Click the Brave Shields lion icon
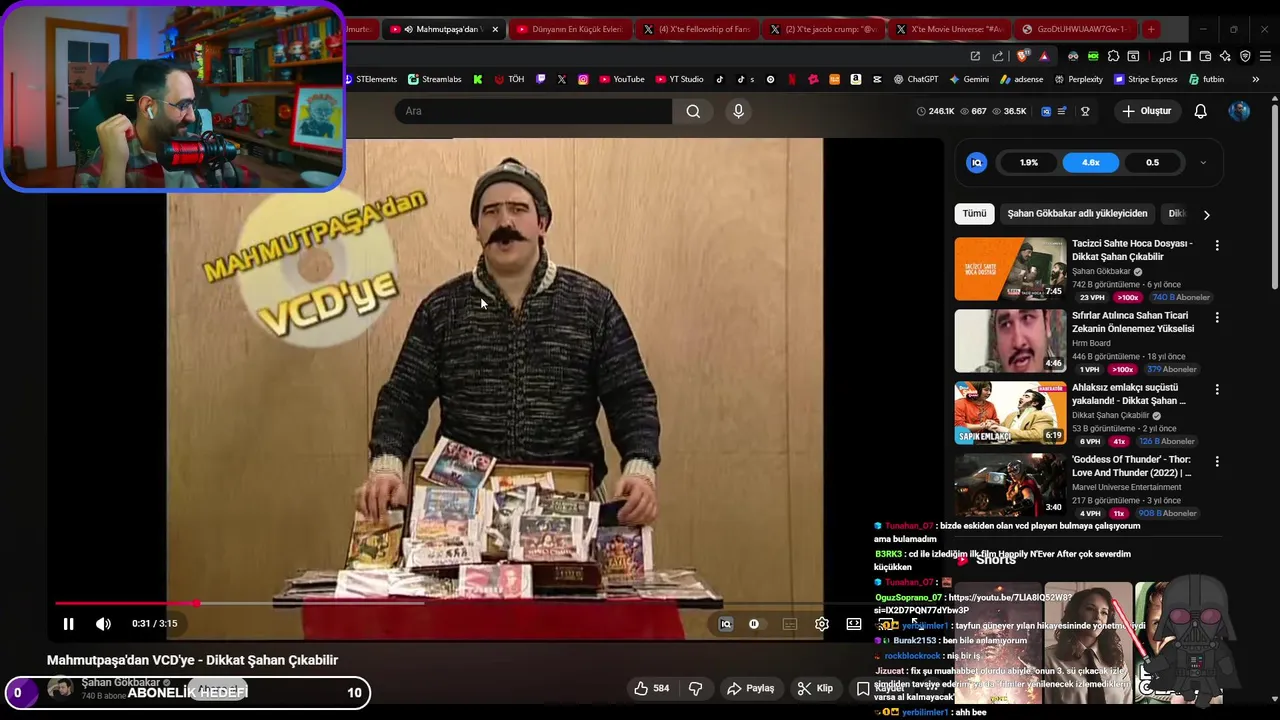The image size is (1280, 720). click(1022, 56)
